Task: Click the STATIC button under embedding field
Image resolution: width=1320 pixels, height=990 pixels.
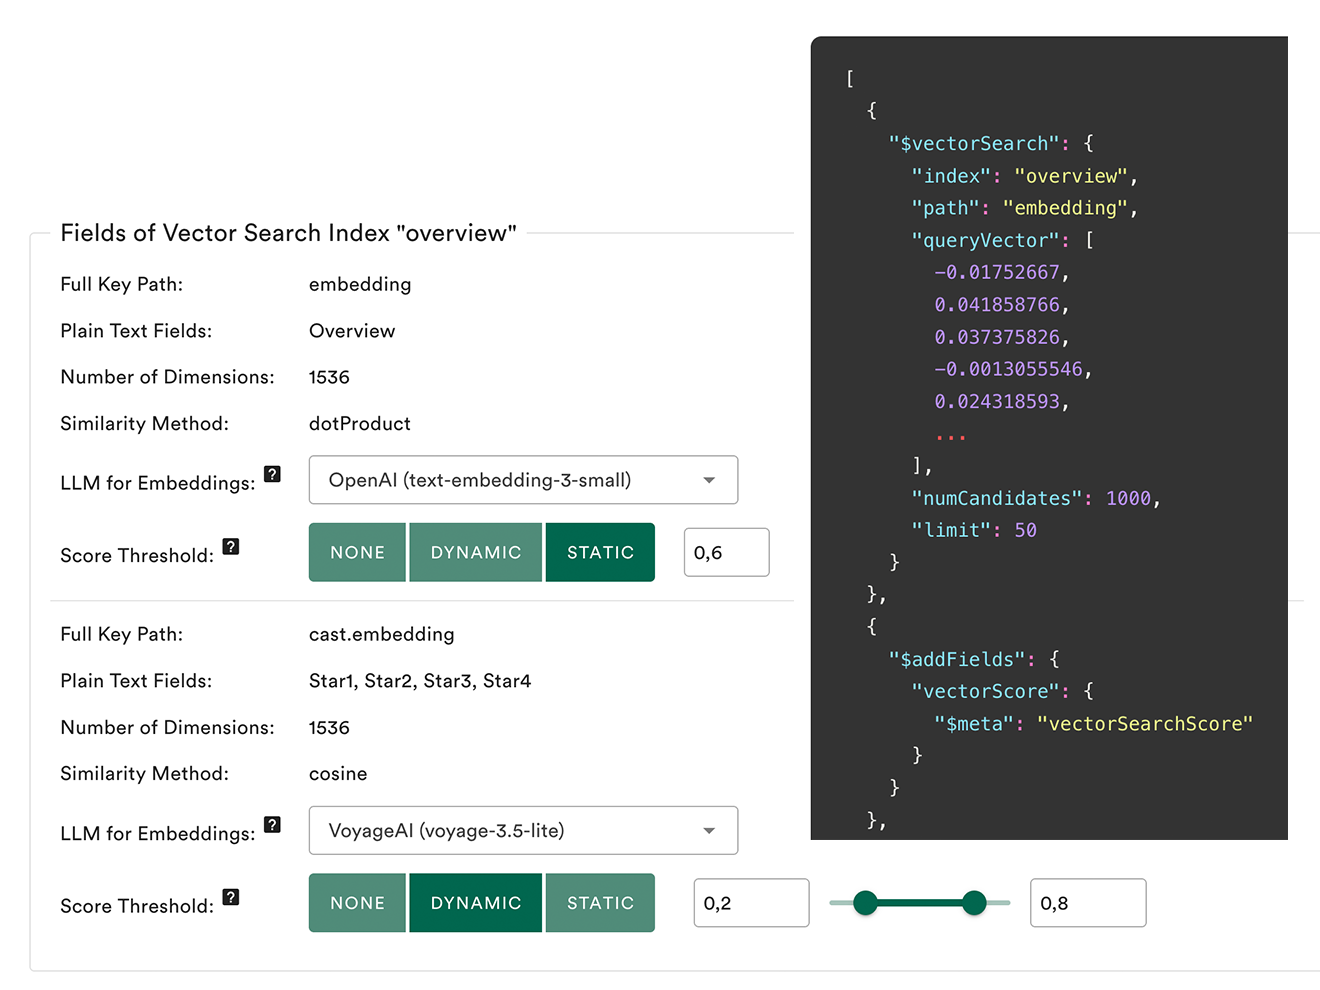Action: [x=600, y=552]
